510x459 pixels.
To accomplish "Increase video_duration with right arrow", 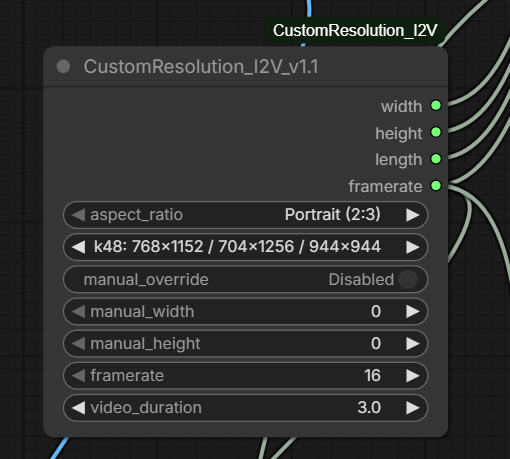I will (413, 408).
